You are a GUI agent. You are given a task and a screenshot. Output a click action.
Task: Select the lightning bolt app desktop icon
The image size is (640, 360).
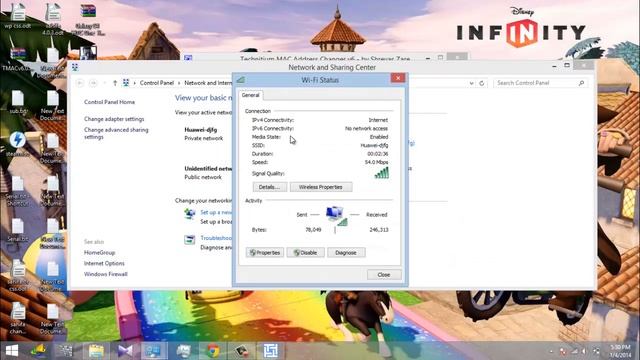18,144
